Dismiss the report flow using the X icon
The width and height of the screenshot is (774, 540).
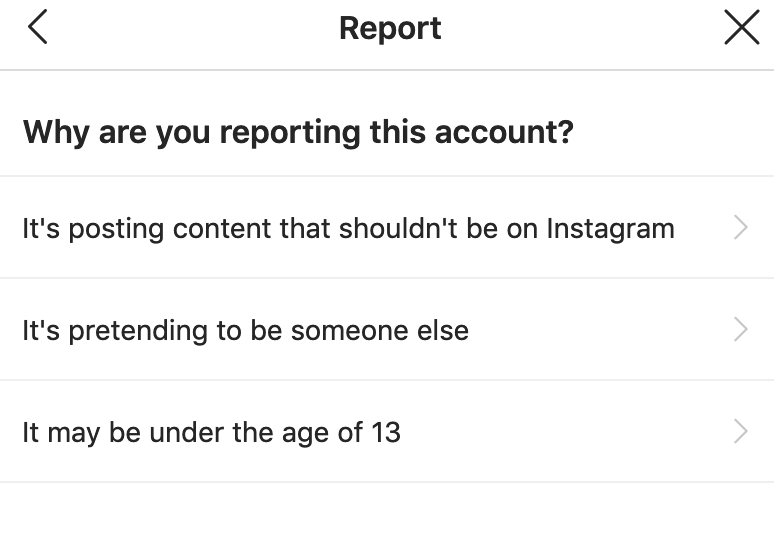741,28
